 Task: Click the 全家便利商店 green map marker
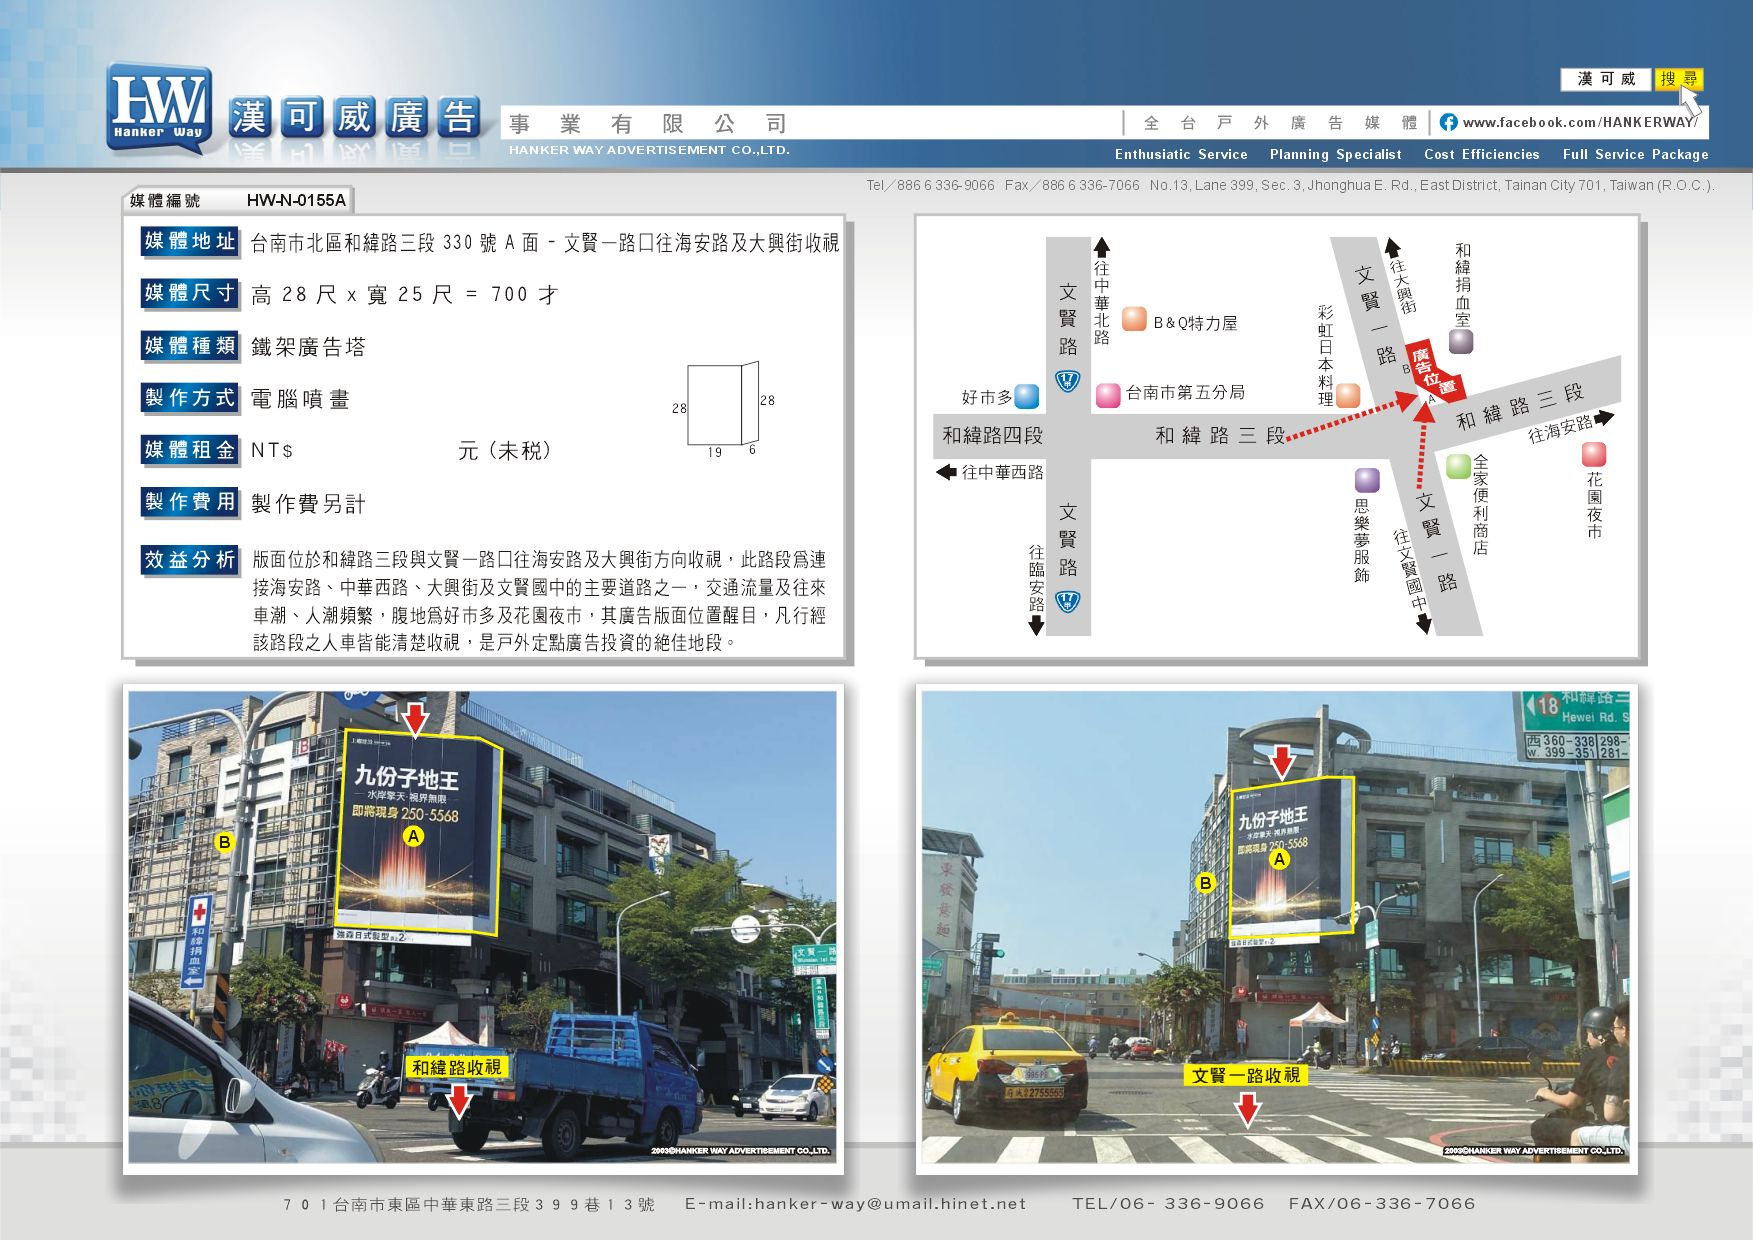coord(1459,466)
